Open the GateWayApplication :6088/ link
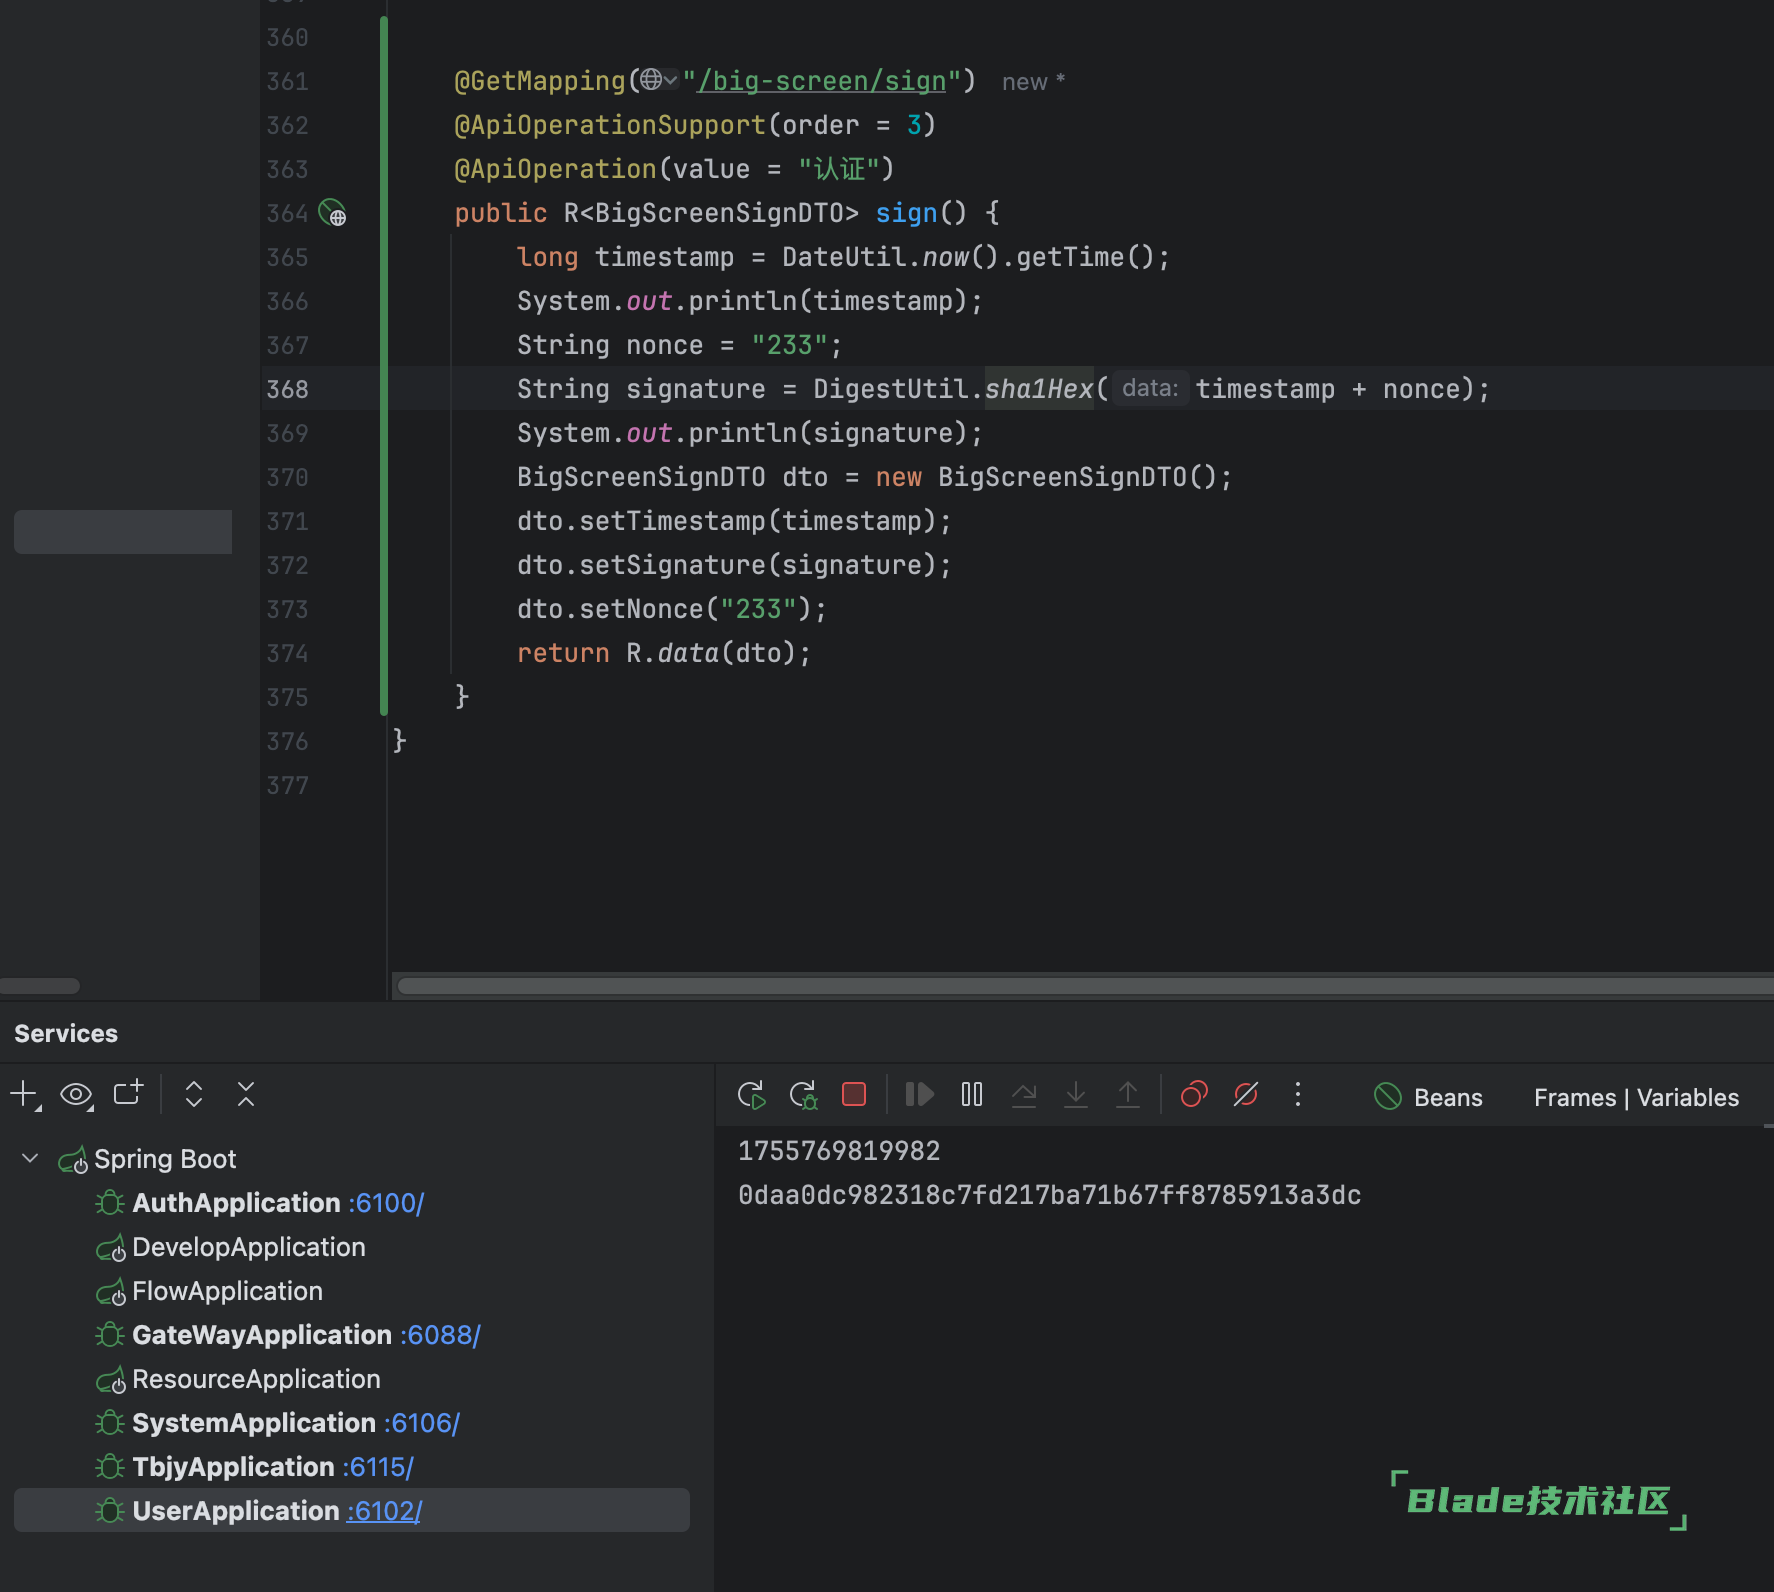 440,1334
